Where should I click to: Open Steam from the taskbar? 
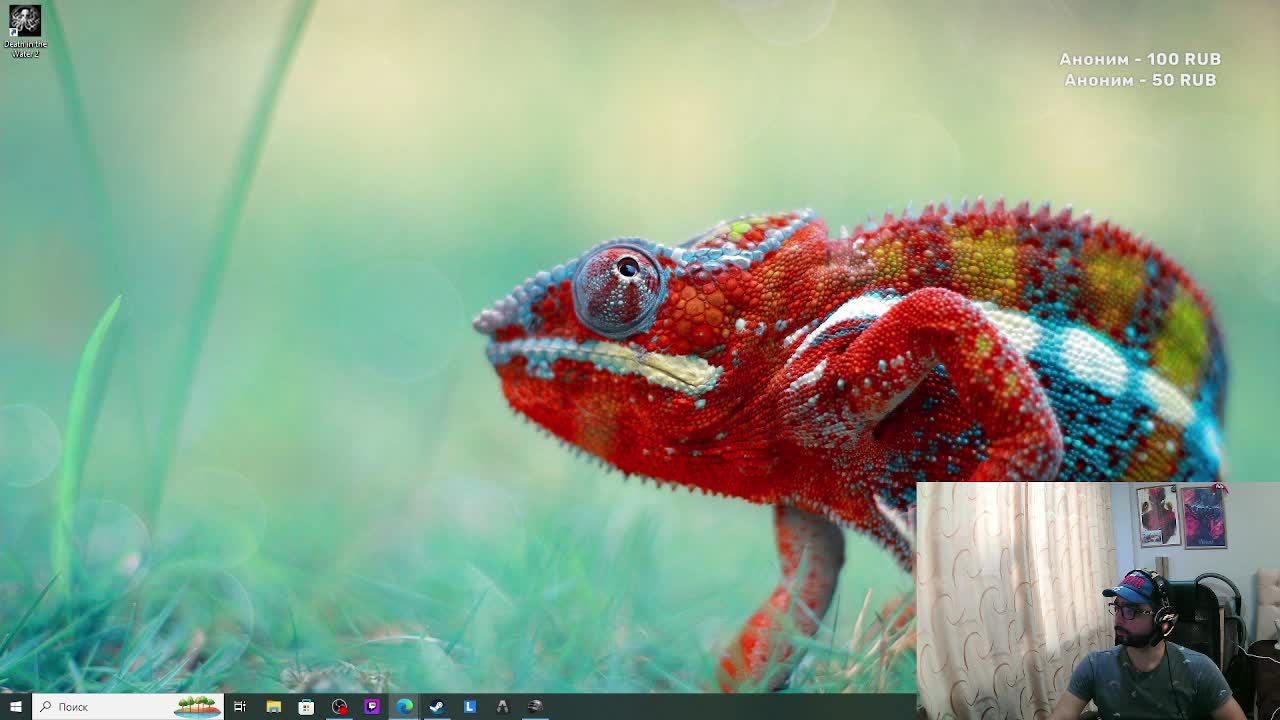click(437, 706)
